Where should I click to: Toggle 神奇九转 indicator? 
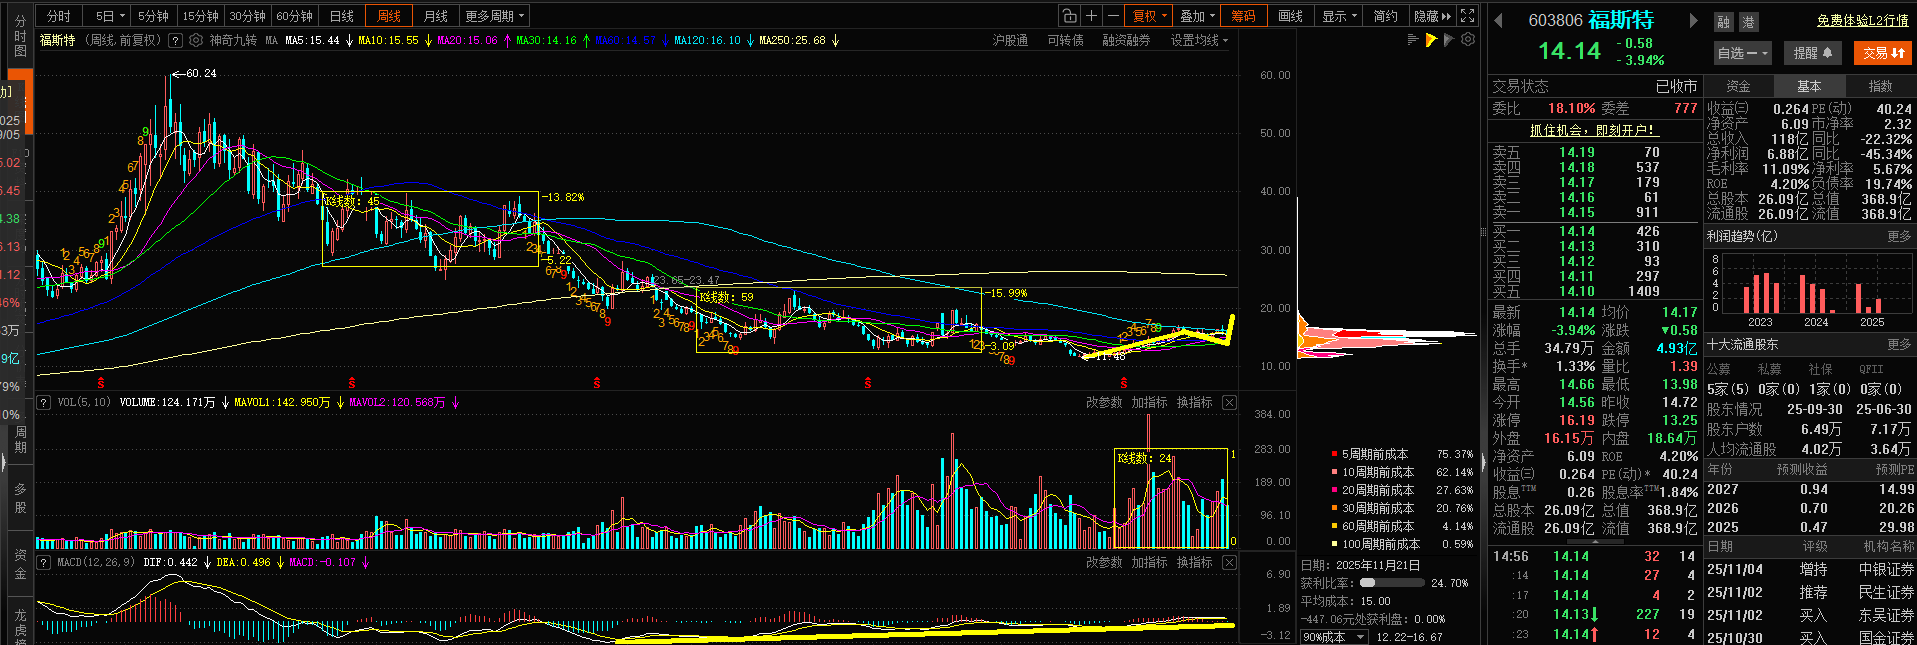click(233, 41)
